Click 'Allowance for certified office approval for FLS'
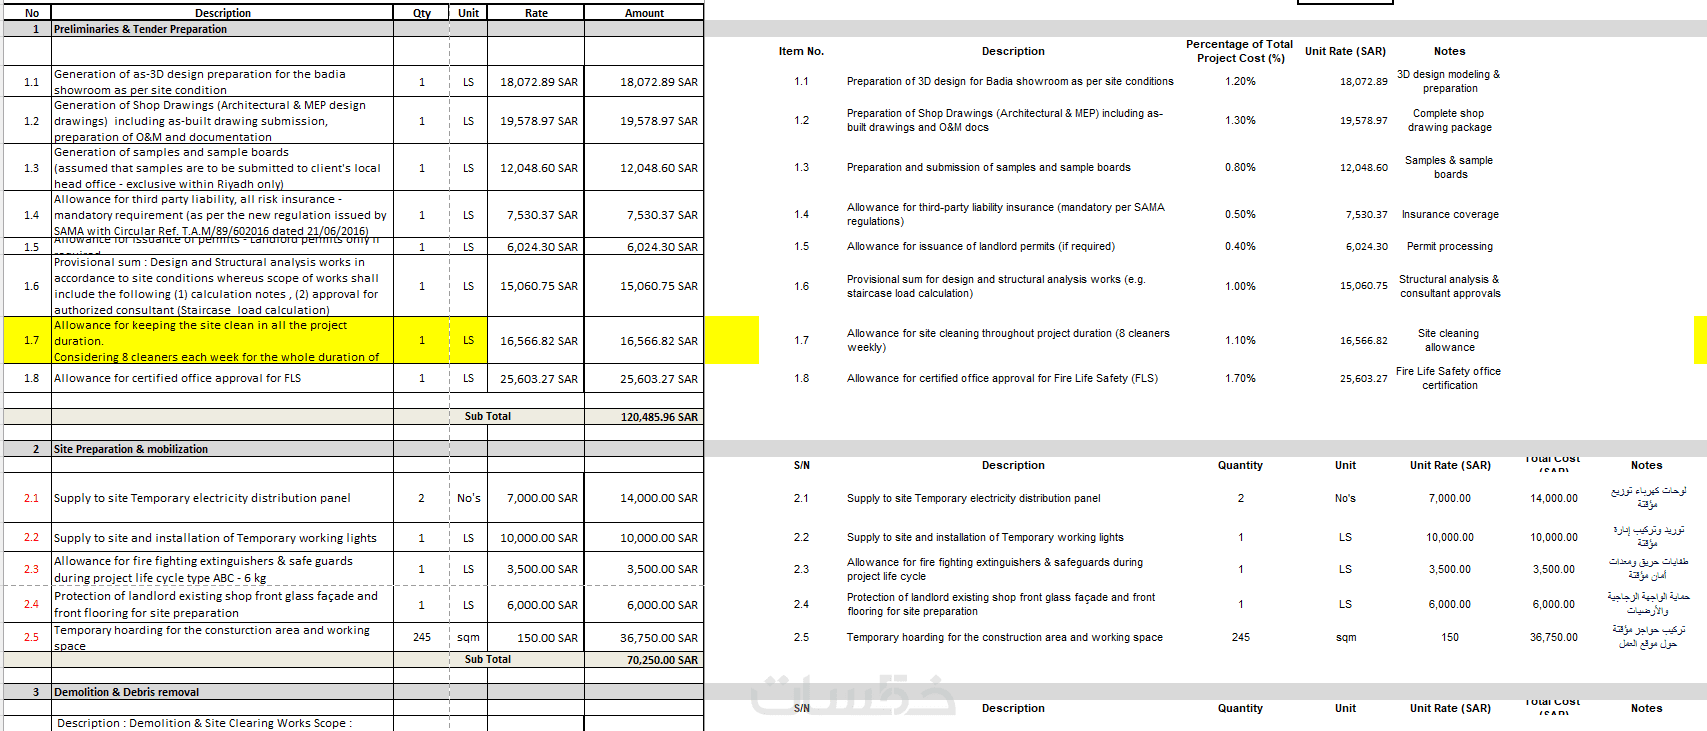The height and width of the screenshot is (731, 1707). click(x=178, y=378)
